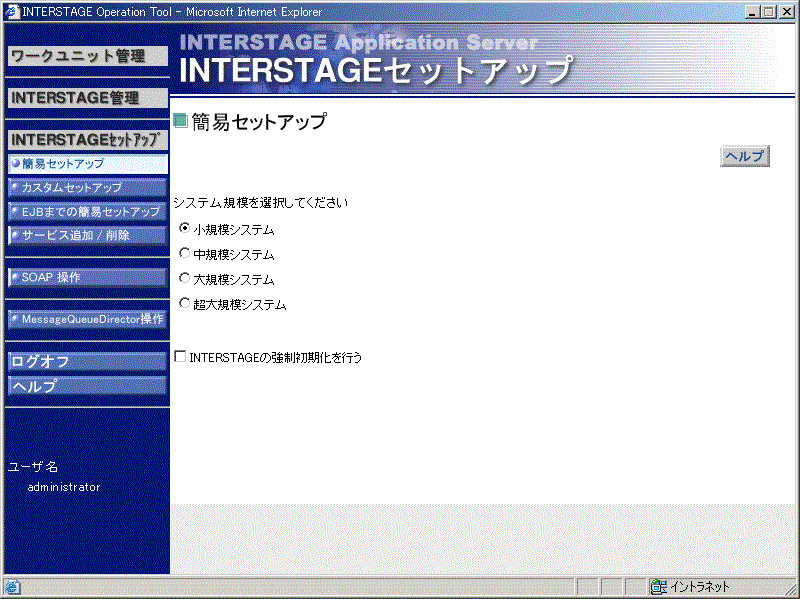
Task: Select 小規模システム radio button
Action: (x=184, y=228)
